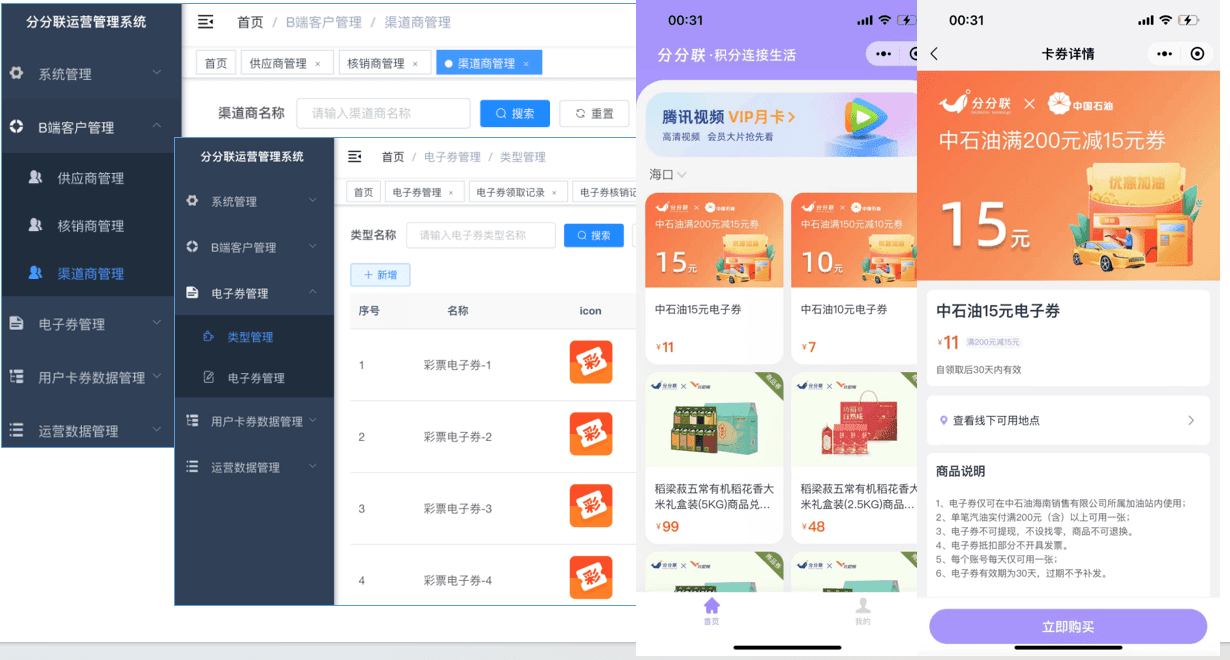Click the 搜索 button beside 类型名称
Viewport: 1230px width, 660px height.
pyautogui.click(x=594, y=236)
